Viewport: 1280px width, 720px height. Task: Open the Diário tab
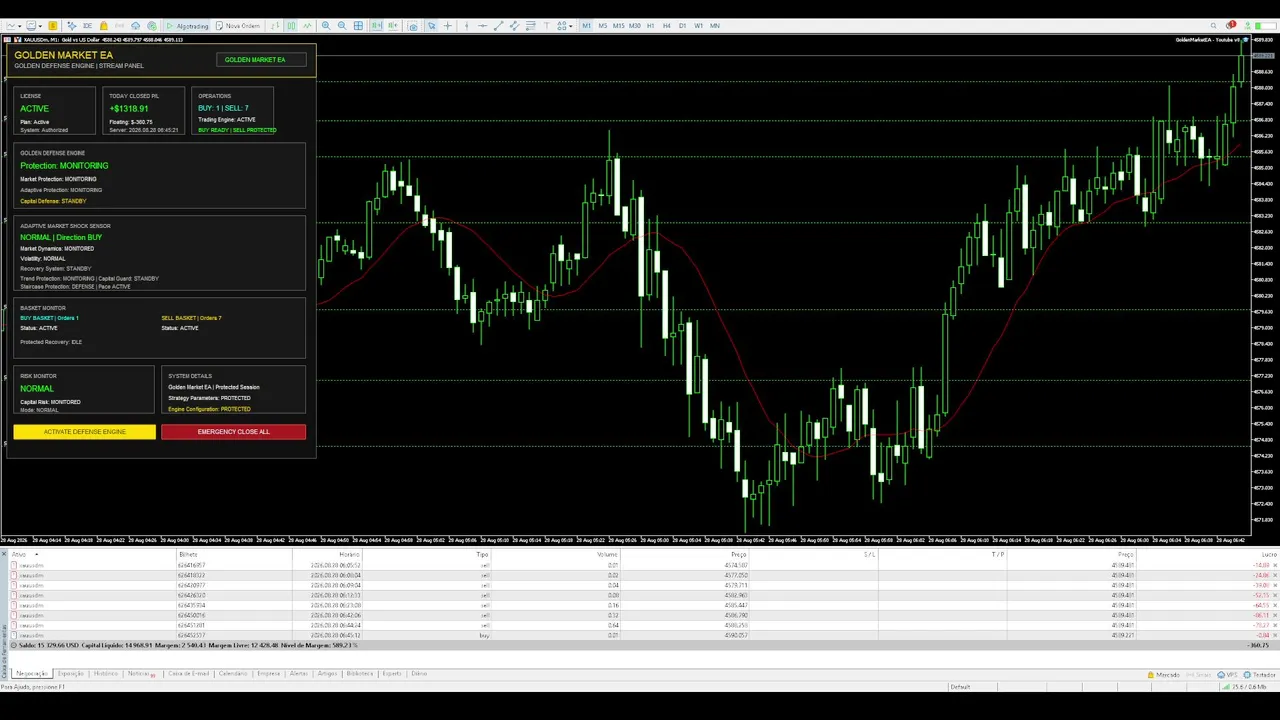[x=419, y=673]
